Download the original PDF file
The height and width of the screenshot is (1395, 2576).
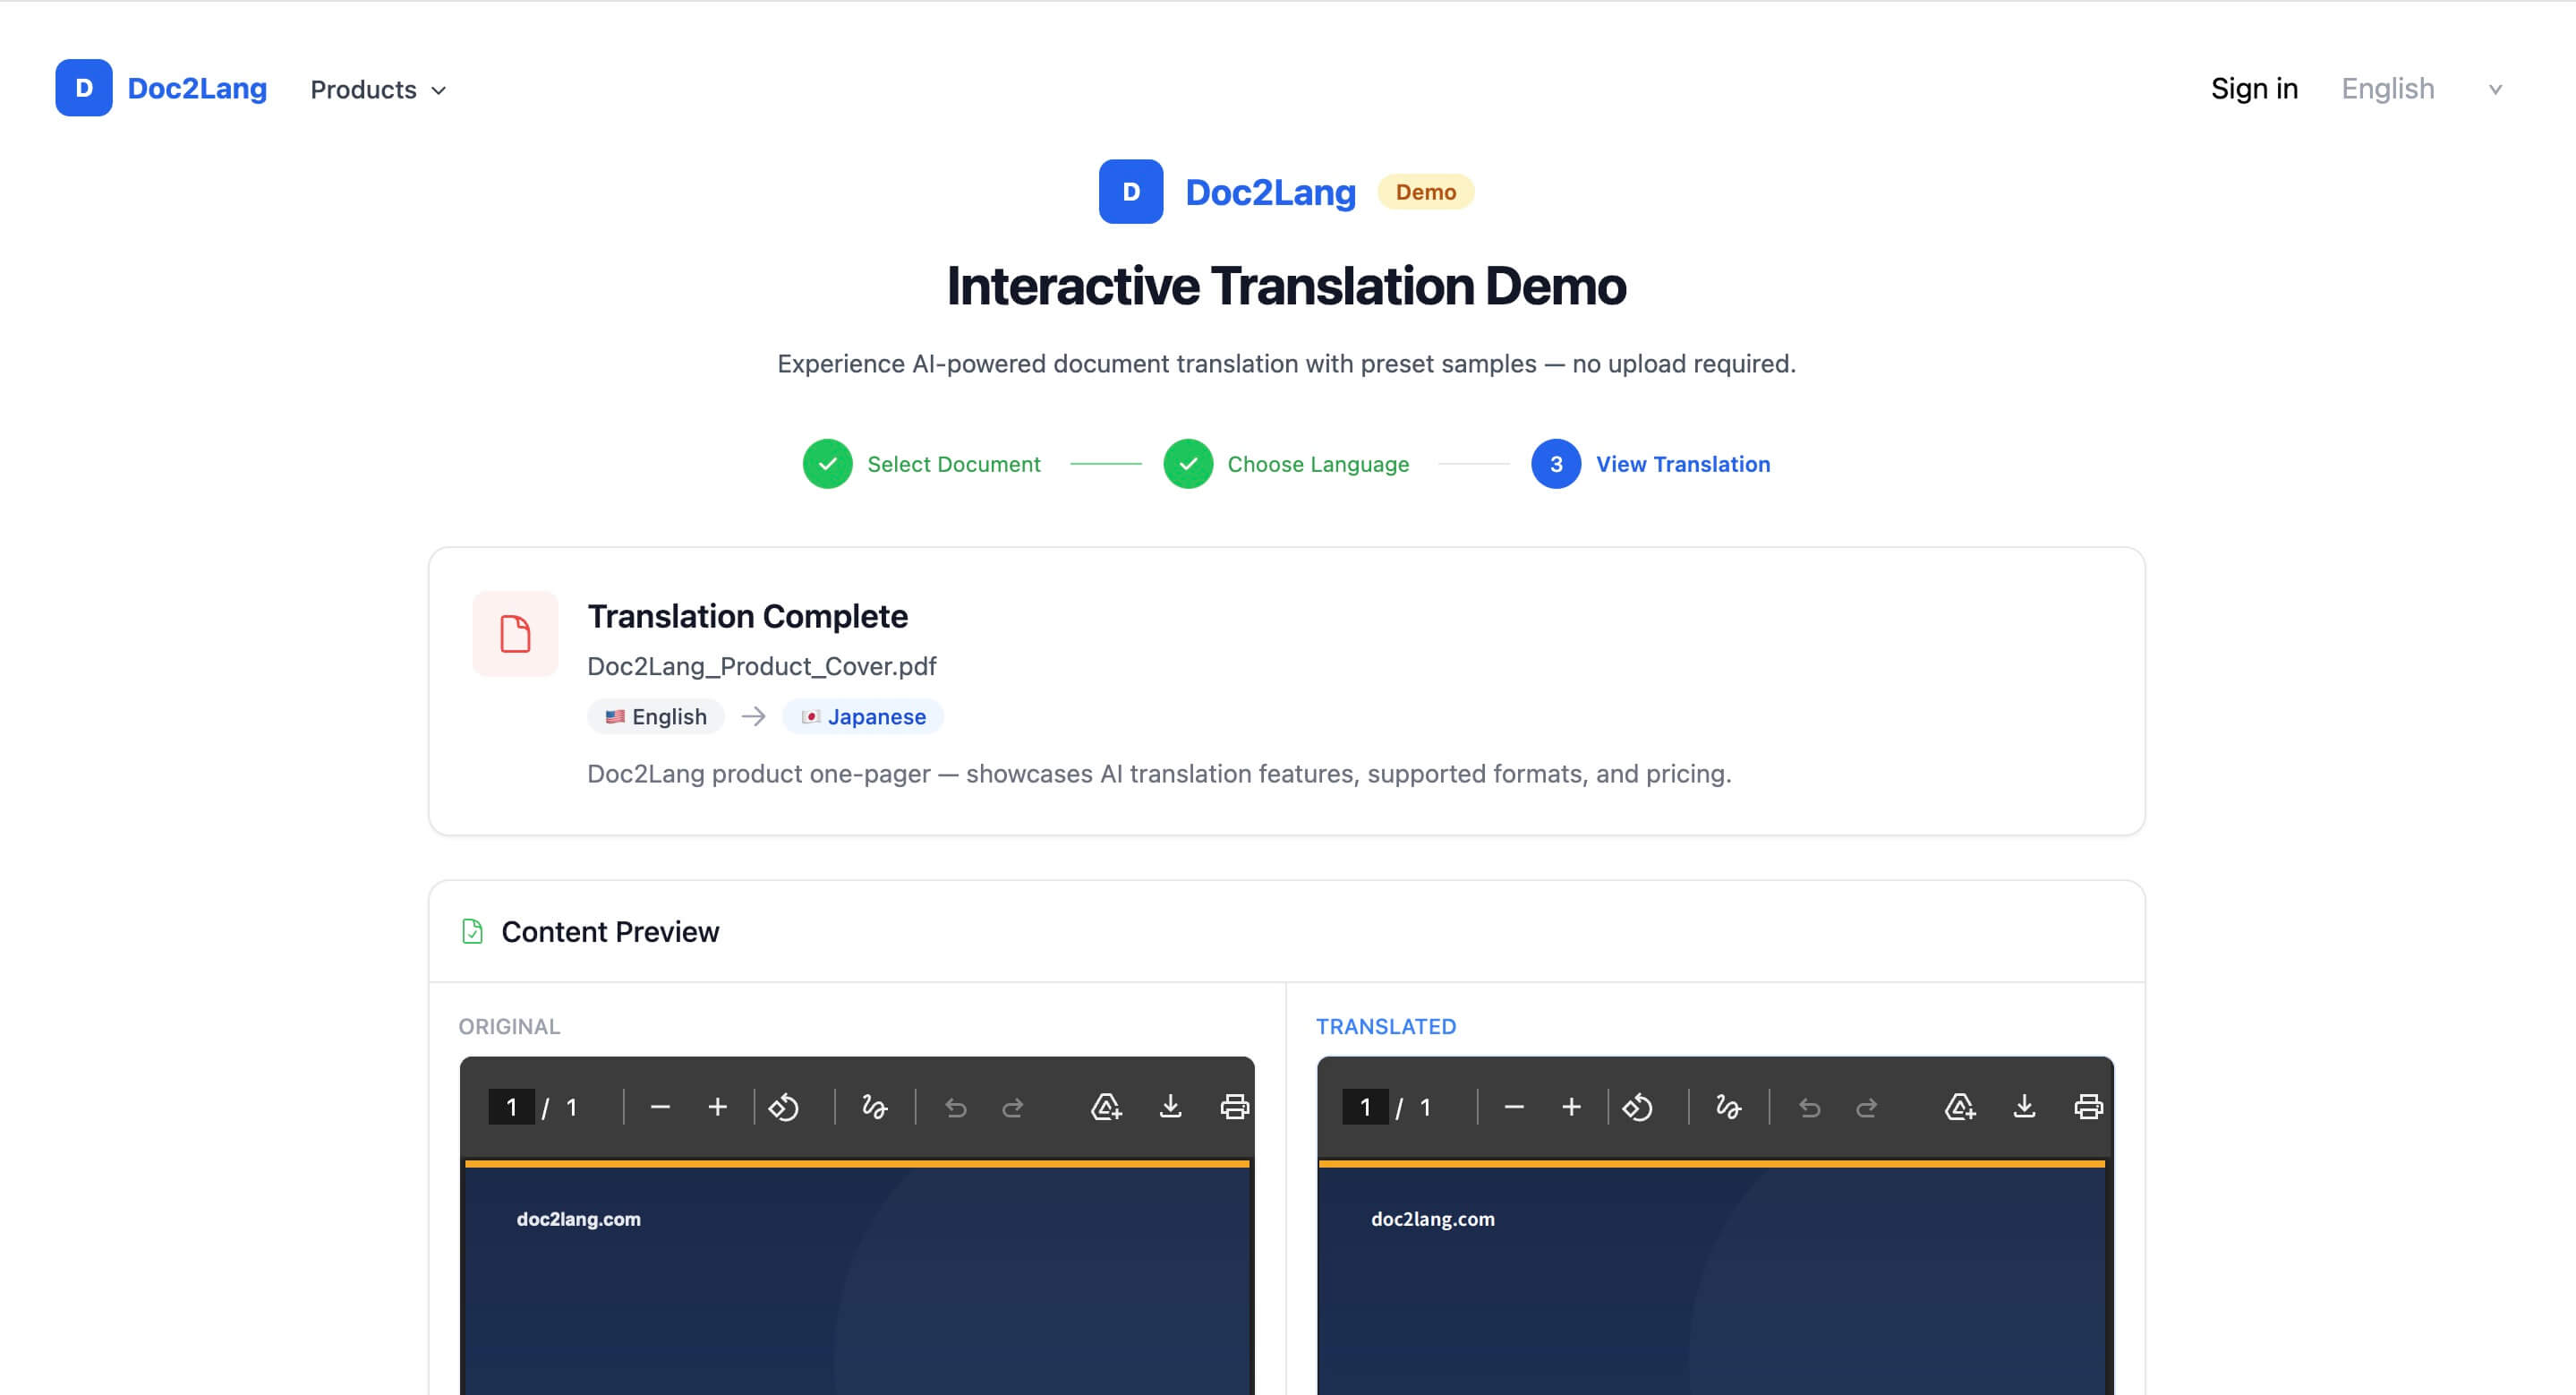tap(1170, 1107)
